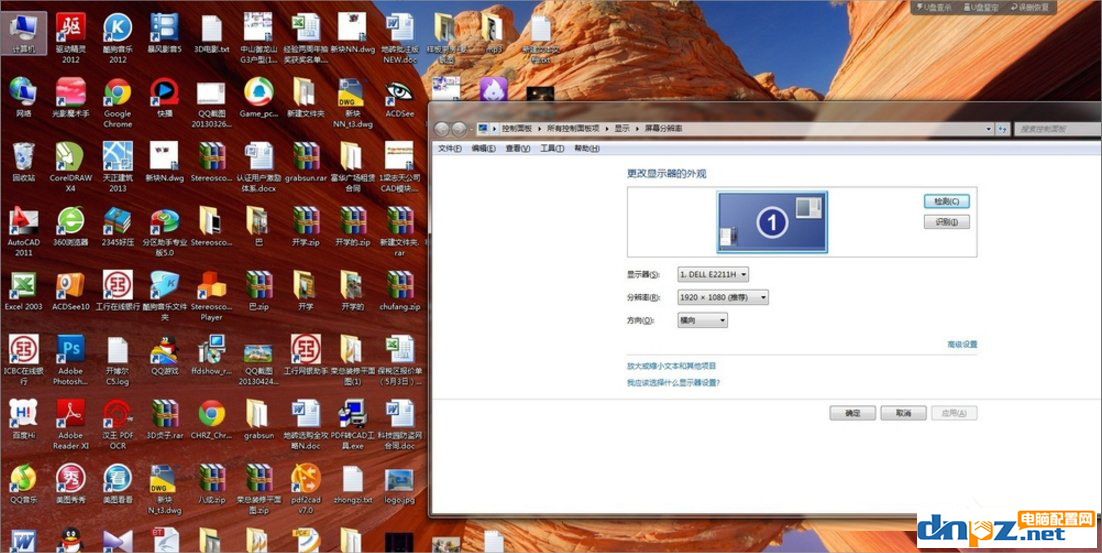1102x553 pixels.
Task: Select the 计算机 desktop icon
Action: (x=24, y=33)
